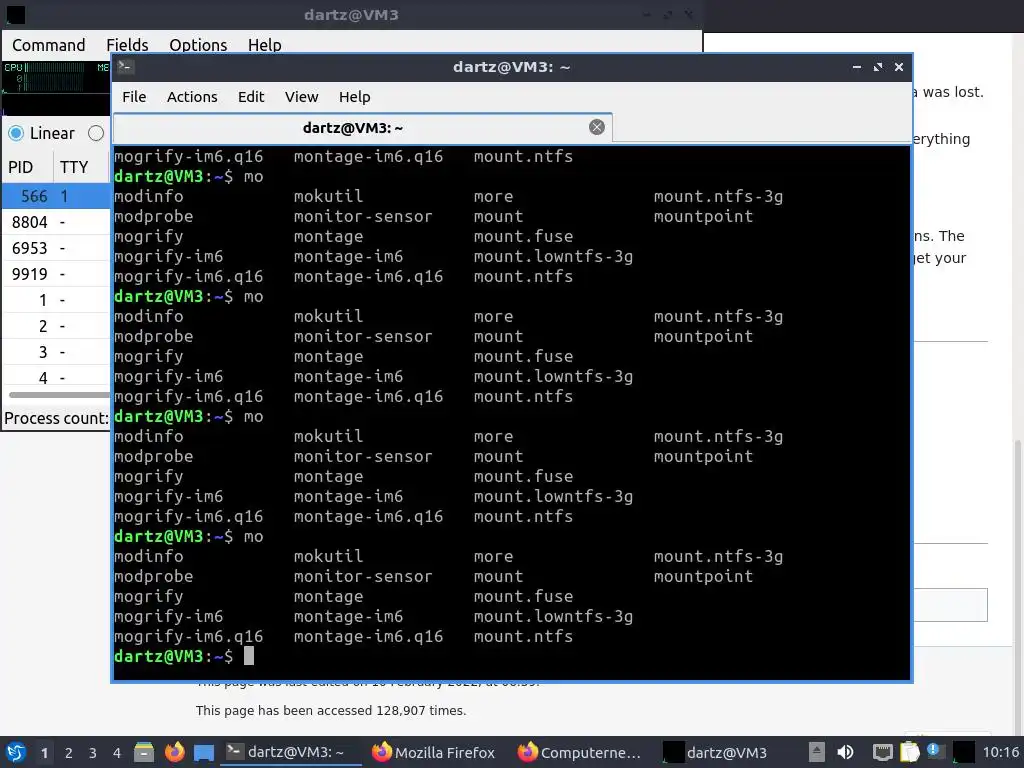Click the terminal icon in terminal title bar
Image resolution: width=1024 pixels, height=768 pixels.
[126, 67]
